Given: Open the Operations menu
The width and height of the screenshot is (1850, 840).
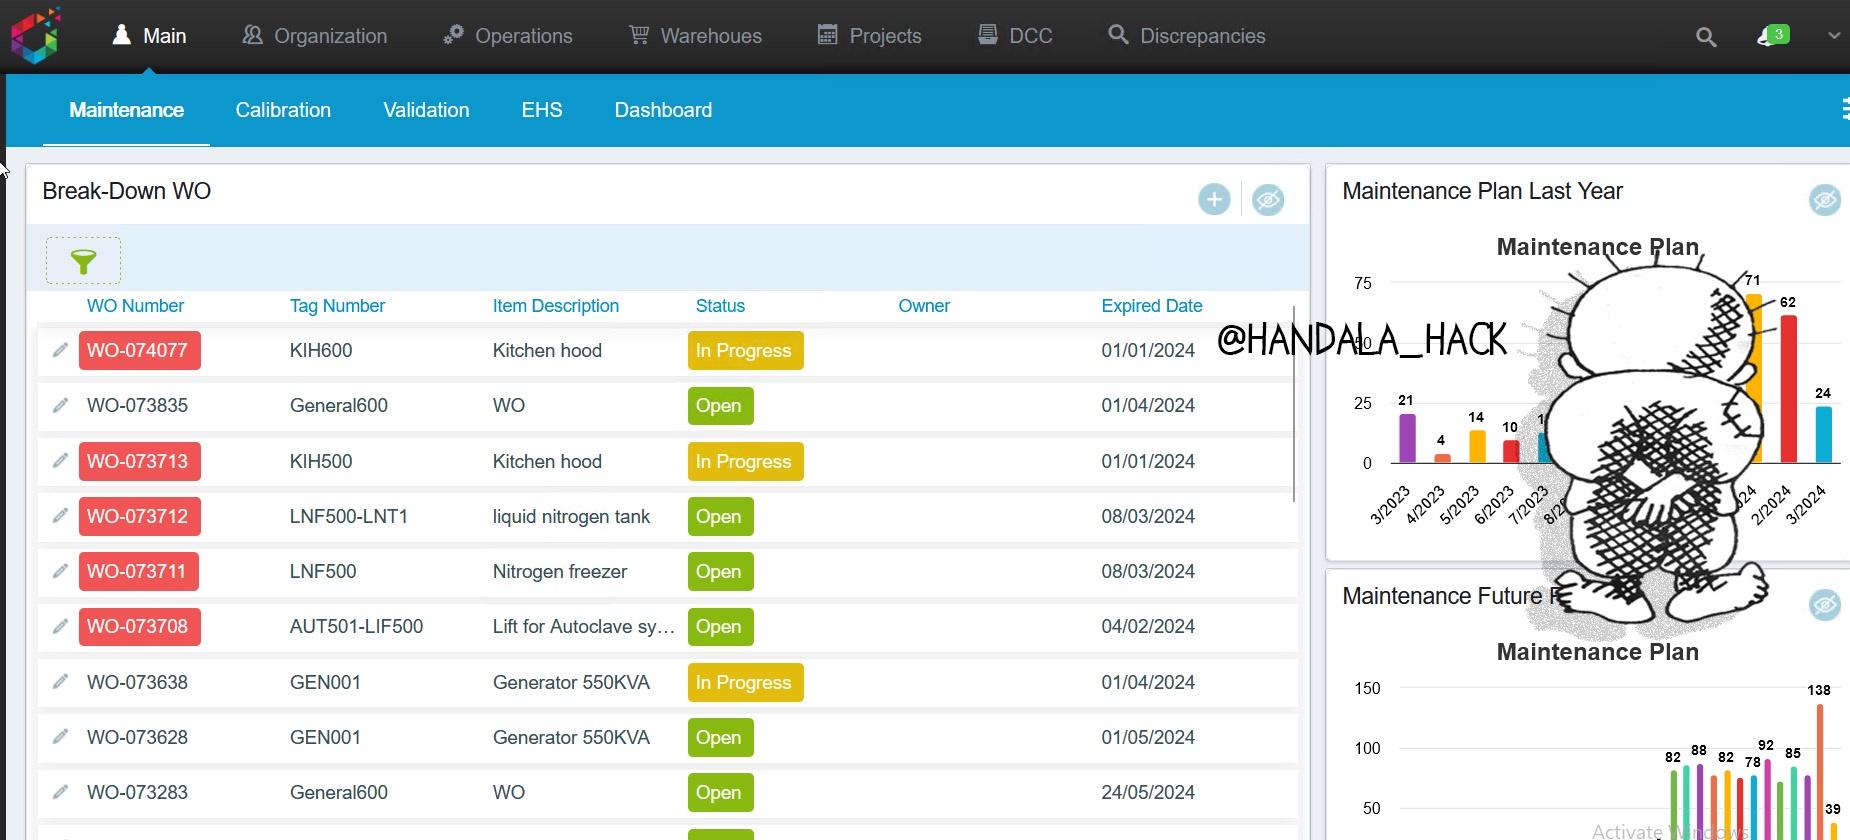Looking at the screenshot, I should [508, 36].
